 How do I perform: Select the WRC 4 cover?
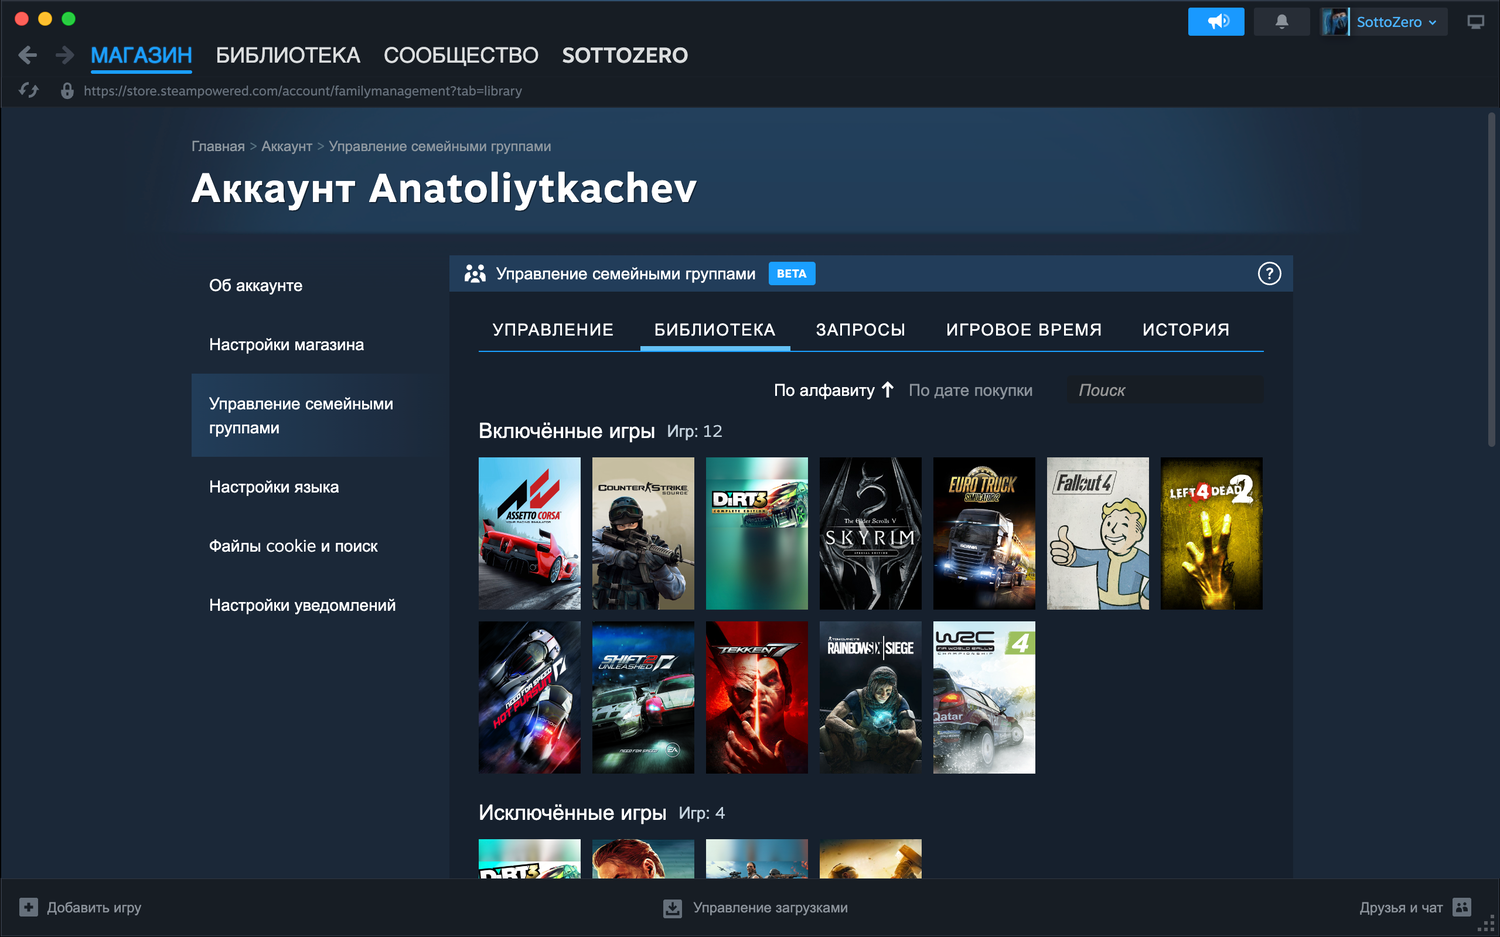click(x=984, y=698)
